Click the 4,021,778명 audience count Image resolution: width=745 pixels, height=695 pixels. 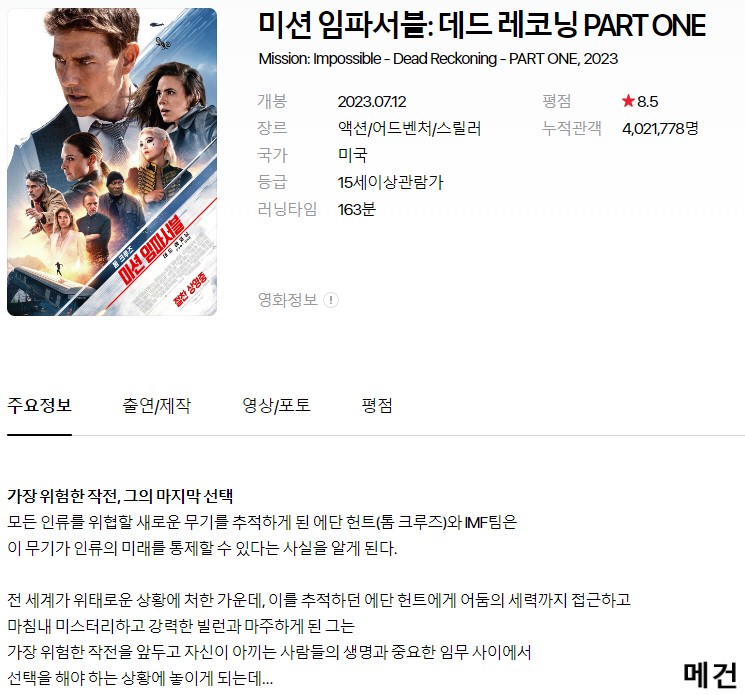point(660,128)
